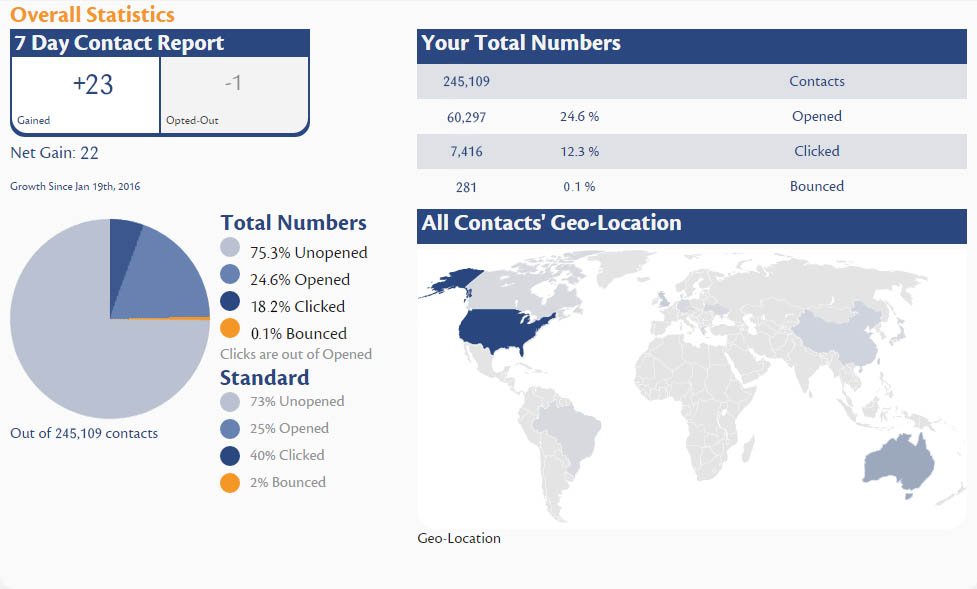
Task: Click the Unopened legend color circle under Total Numbers
Action: tap(230, 247)
